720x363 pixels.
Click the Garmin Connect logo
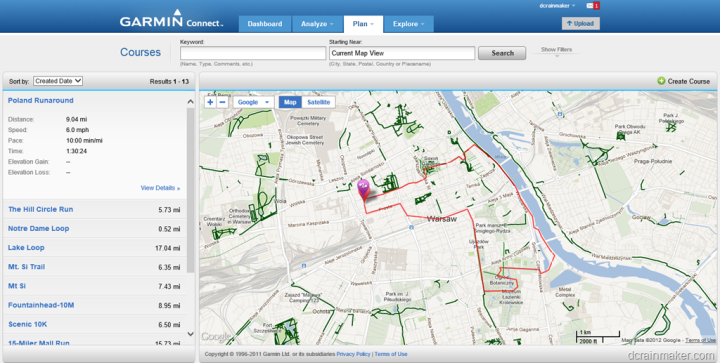[171, 20]
